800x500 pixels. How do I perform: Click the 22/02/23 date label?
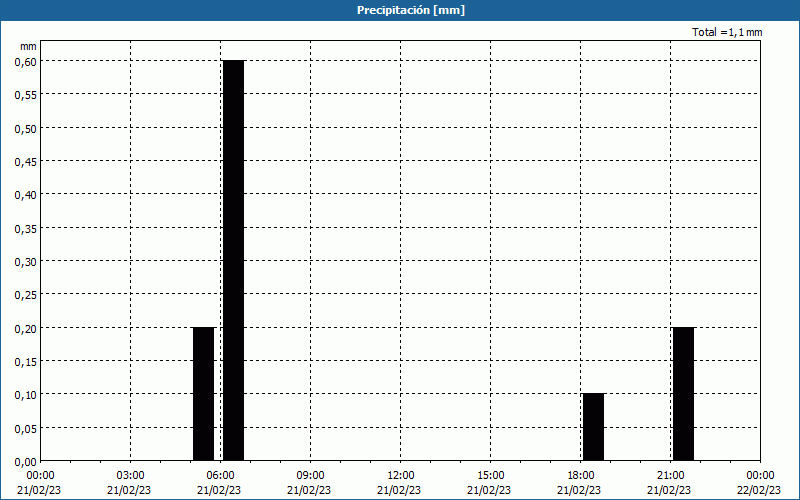coord(759,490)
